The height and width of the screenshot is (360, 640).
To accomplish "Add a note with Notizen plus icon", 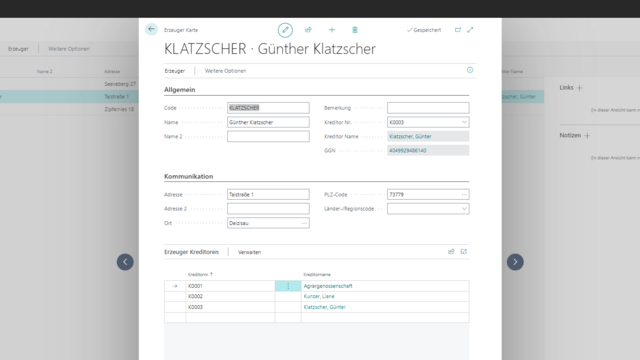I will [x=587, y=136].
